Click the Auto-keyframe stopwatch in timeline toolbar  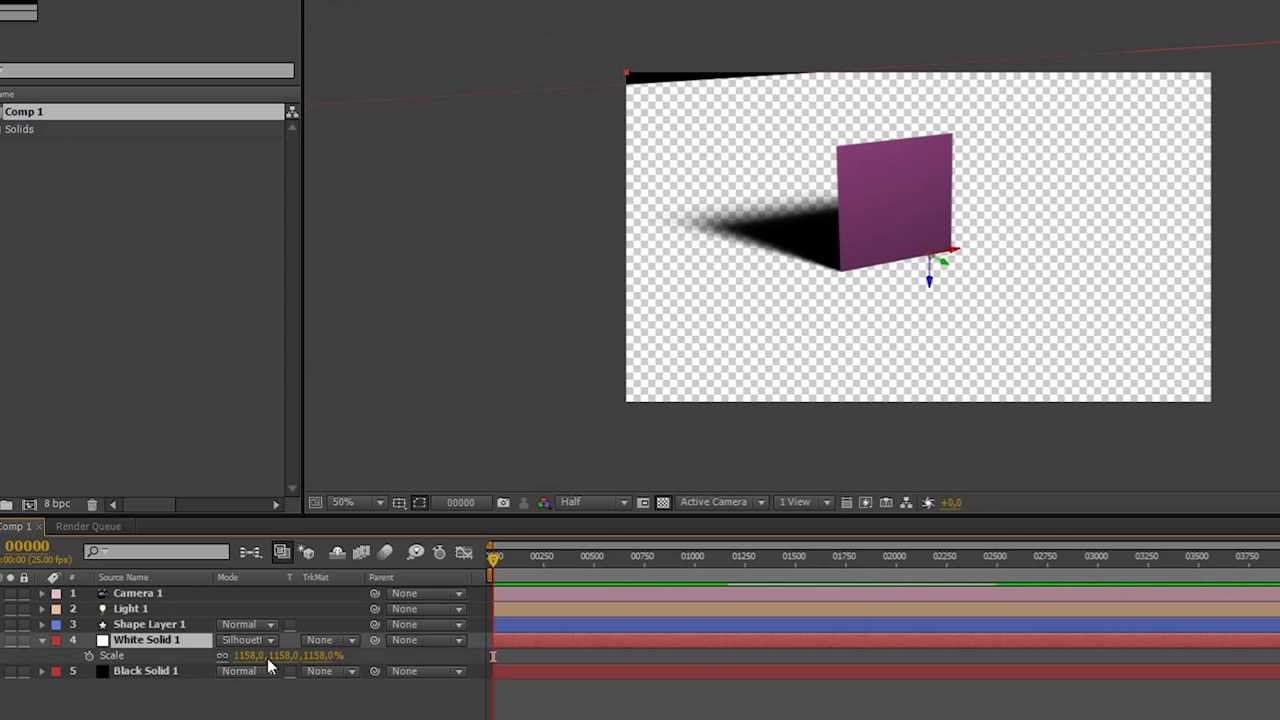[439, 552]
